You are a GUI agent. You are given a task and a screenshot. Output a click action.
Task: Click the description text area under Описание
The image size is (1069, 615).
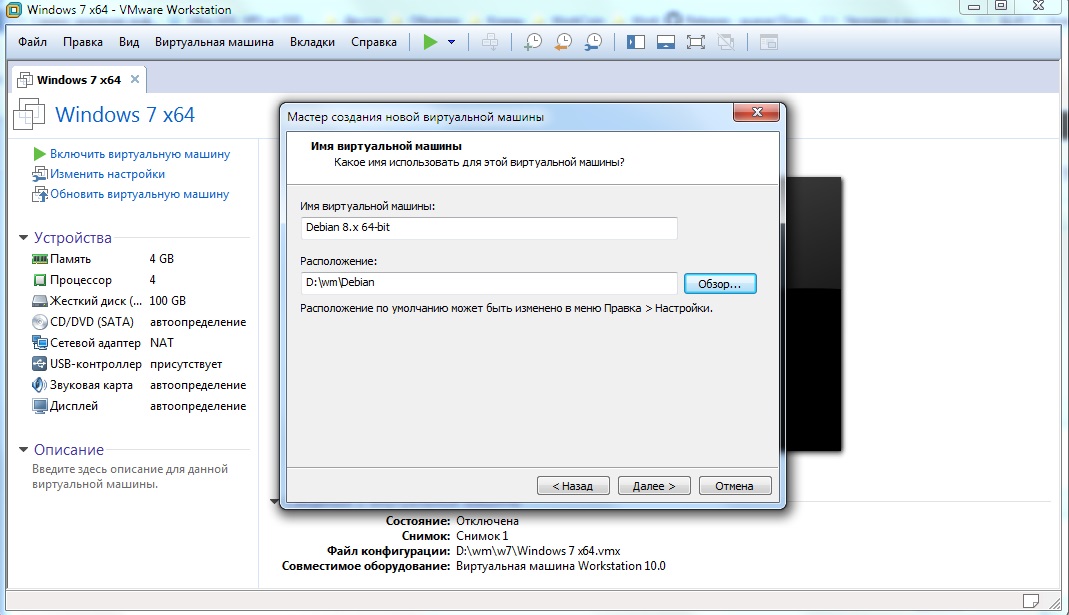tap(130, 477)
